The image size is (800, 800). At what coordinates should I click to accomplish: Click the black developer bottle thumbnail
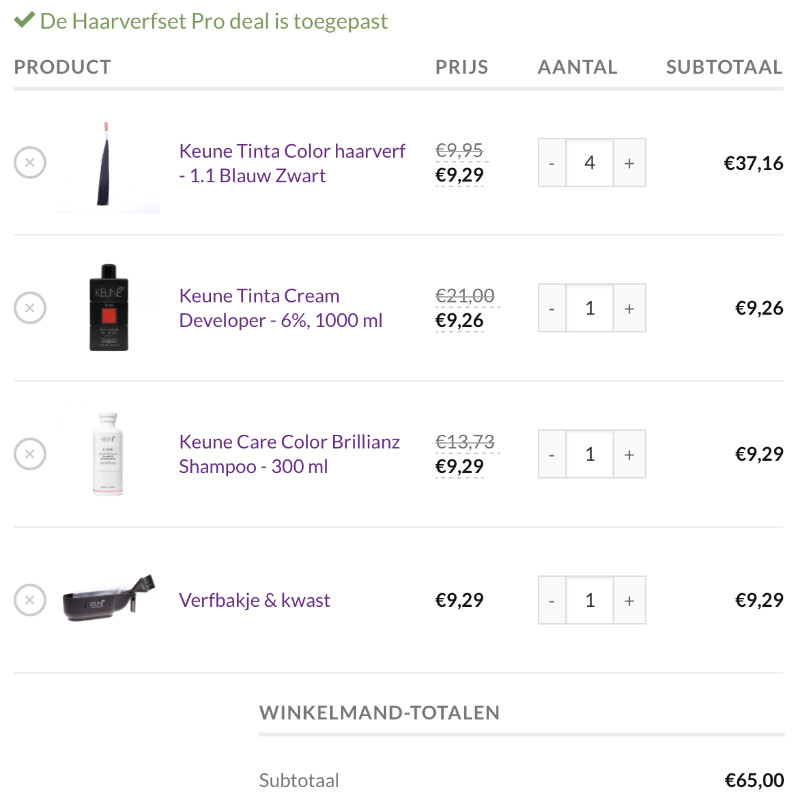pyautogui.click(x=108, y=308)
